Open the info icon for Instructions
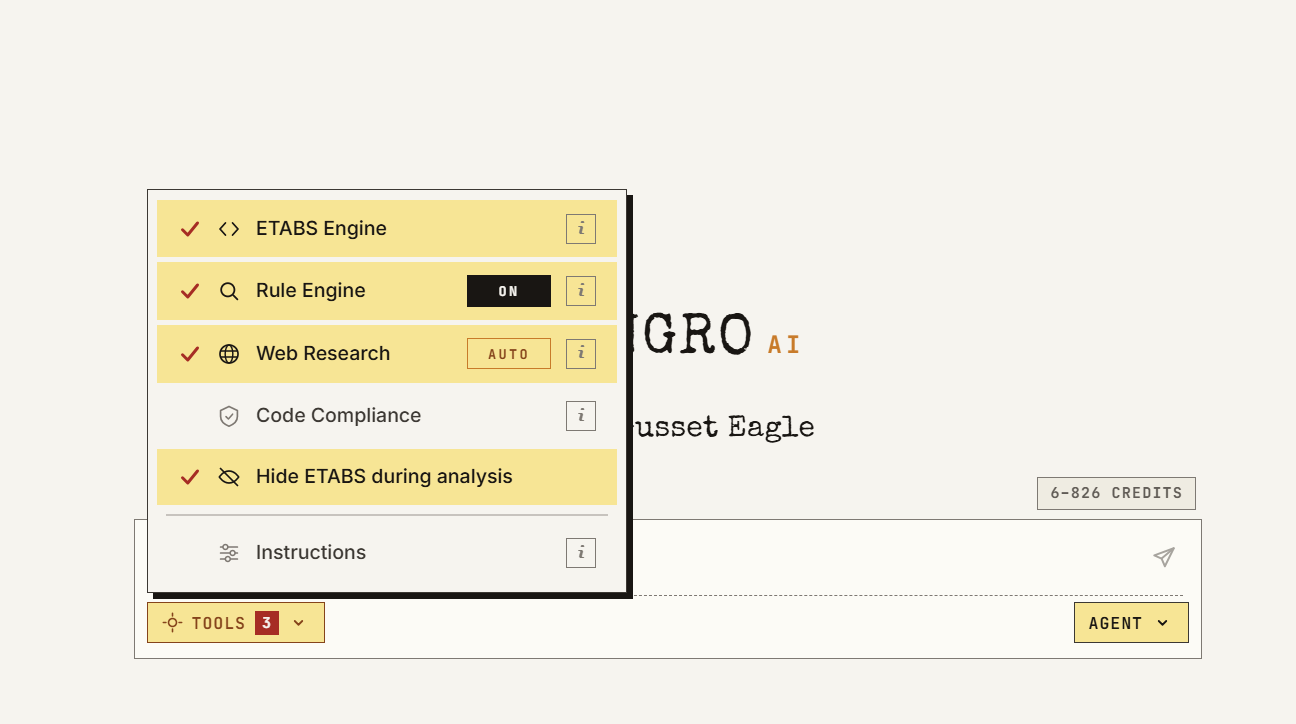This screenshot has height=724, width=1296. click(x=581, y=552)
